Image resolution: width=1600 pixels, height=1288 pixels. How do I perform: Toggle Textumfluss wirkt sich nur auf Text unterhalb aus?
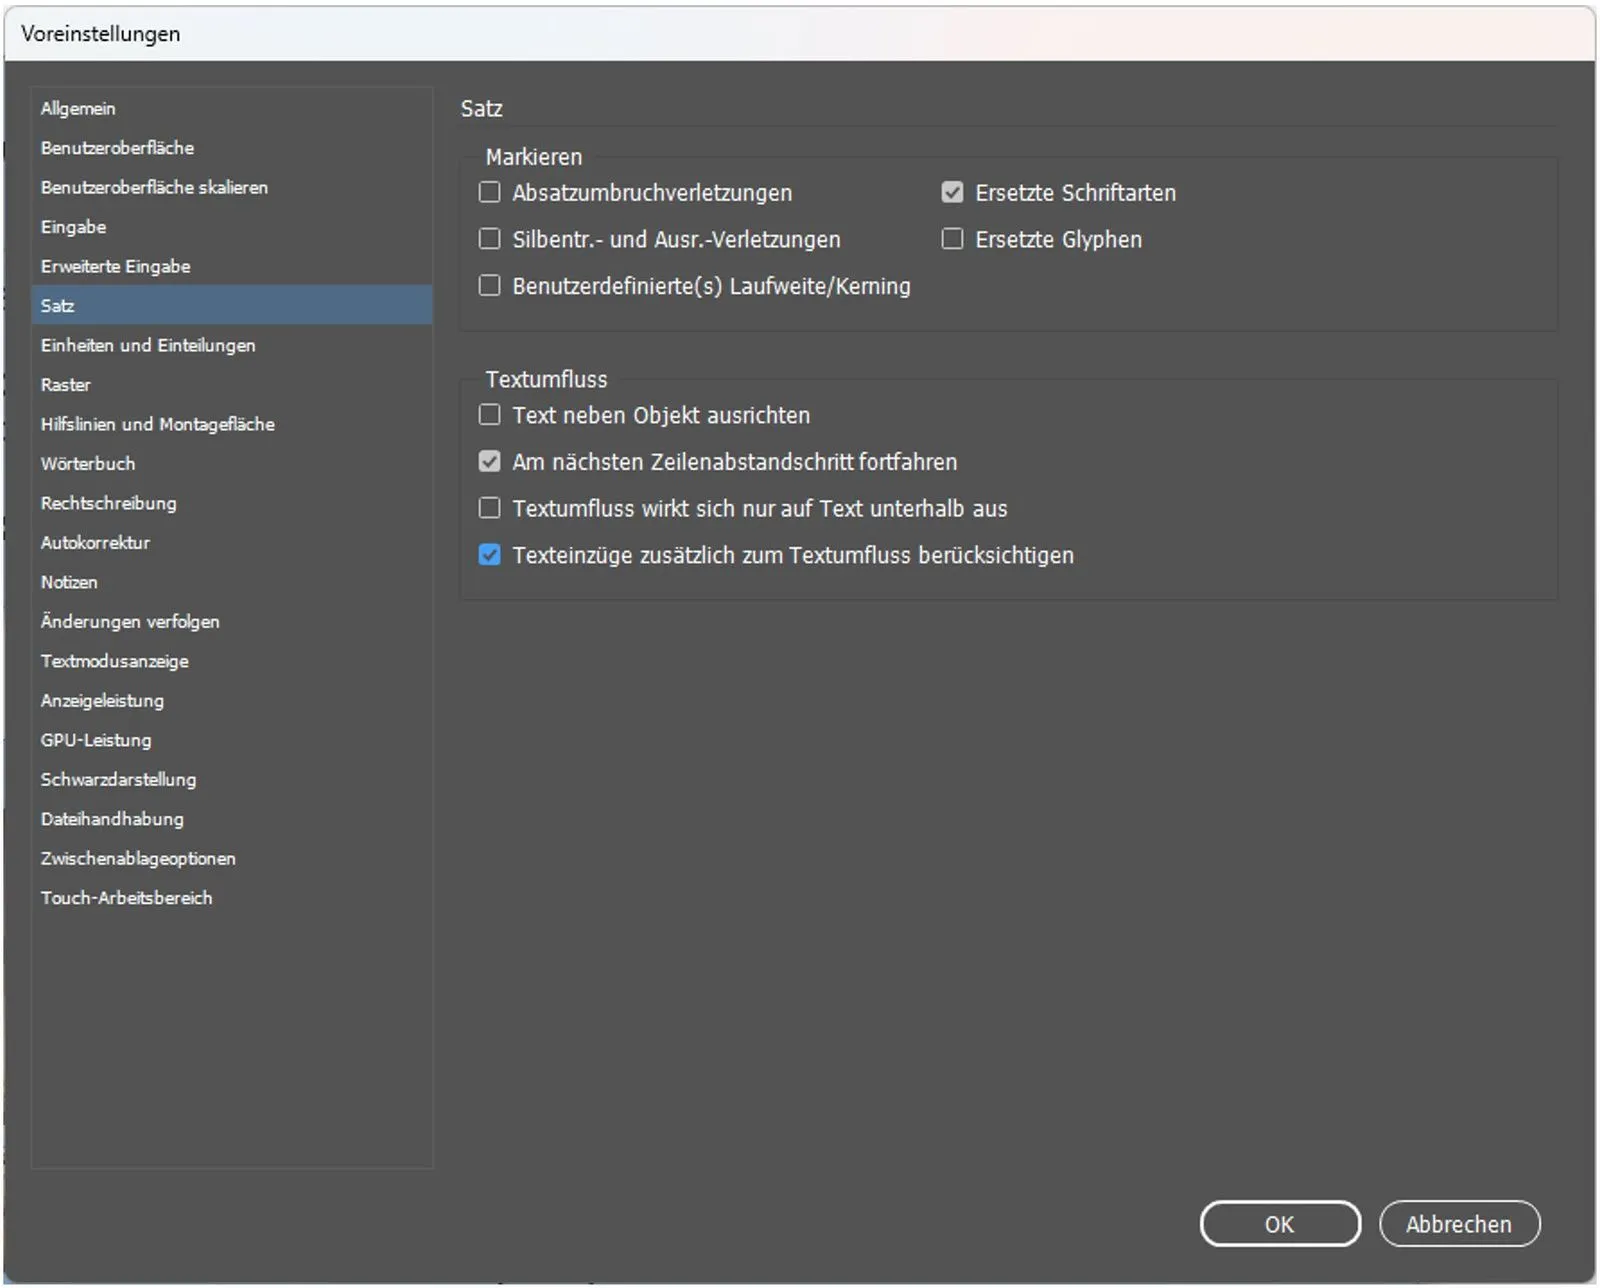point(489,508)
